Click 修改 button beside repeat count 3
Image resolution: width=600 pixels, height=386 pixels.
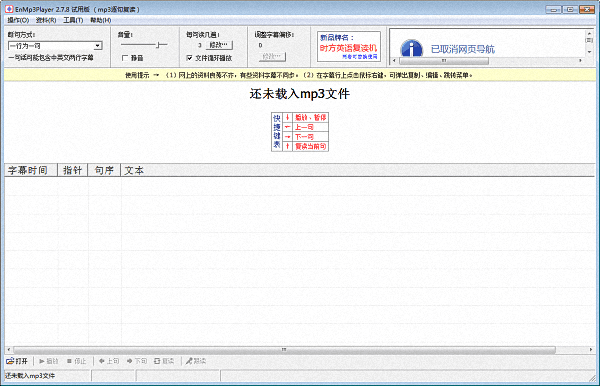[219, 45]
